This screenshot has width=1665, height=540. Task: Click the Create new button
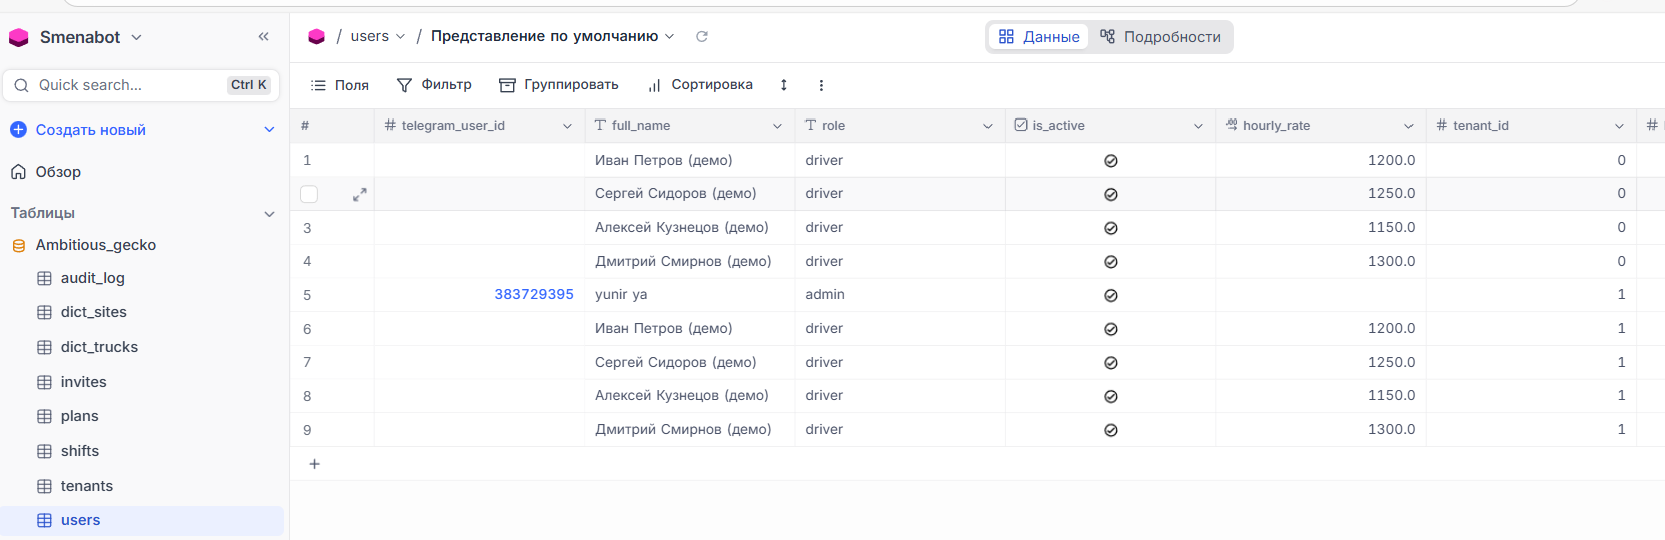(x=90, y=130)
